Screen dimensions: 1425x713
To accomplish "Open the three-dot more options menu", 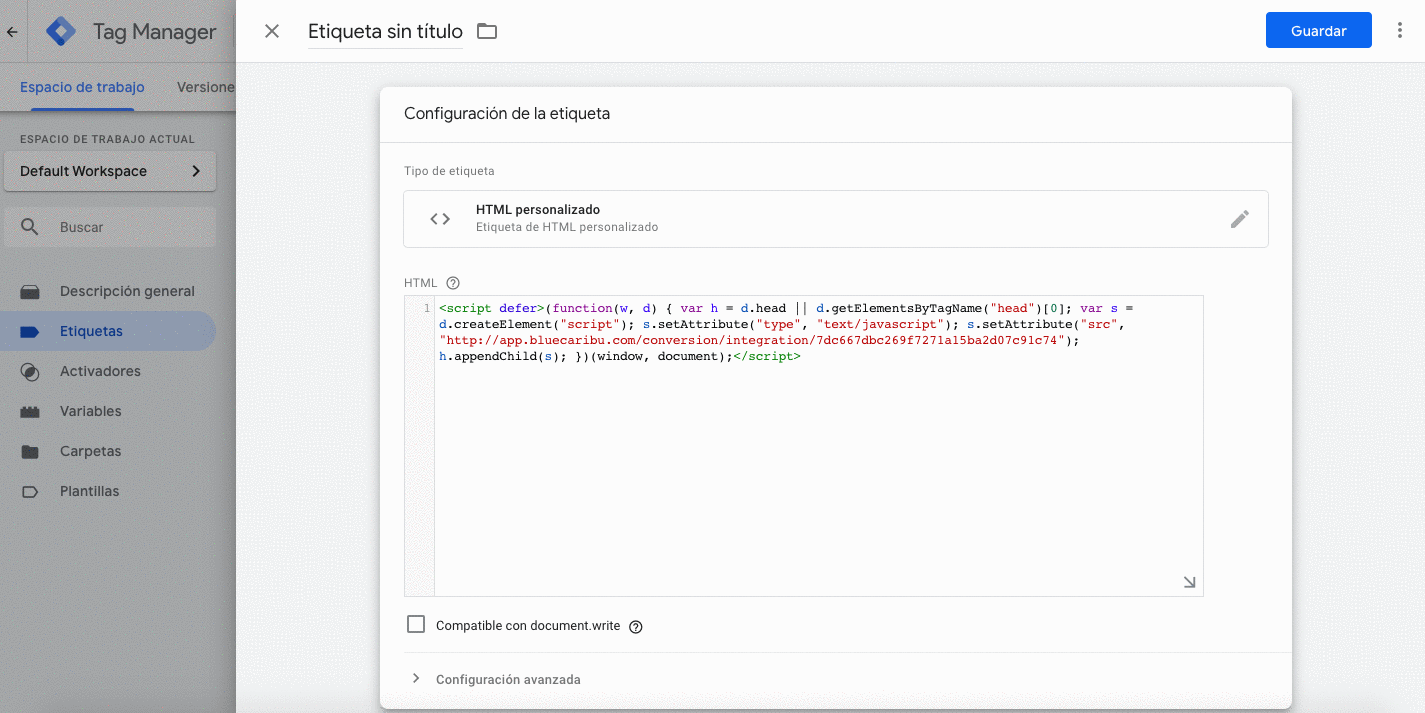I will point(1400,31).
